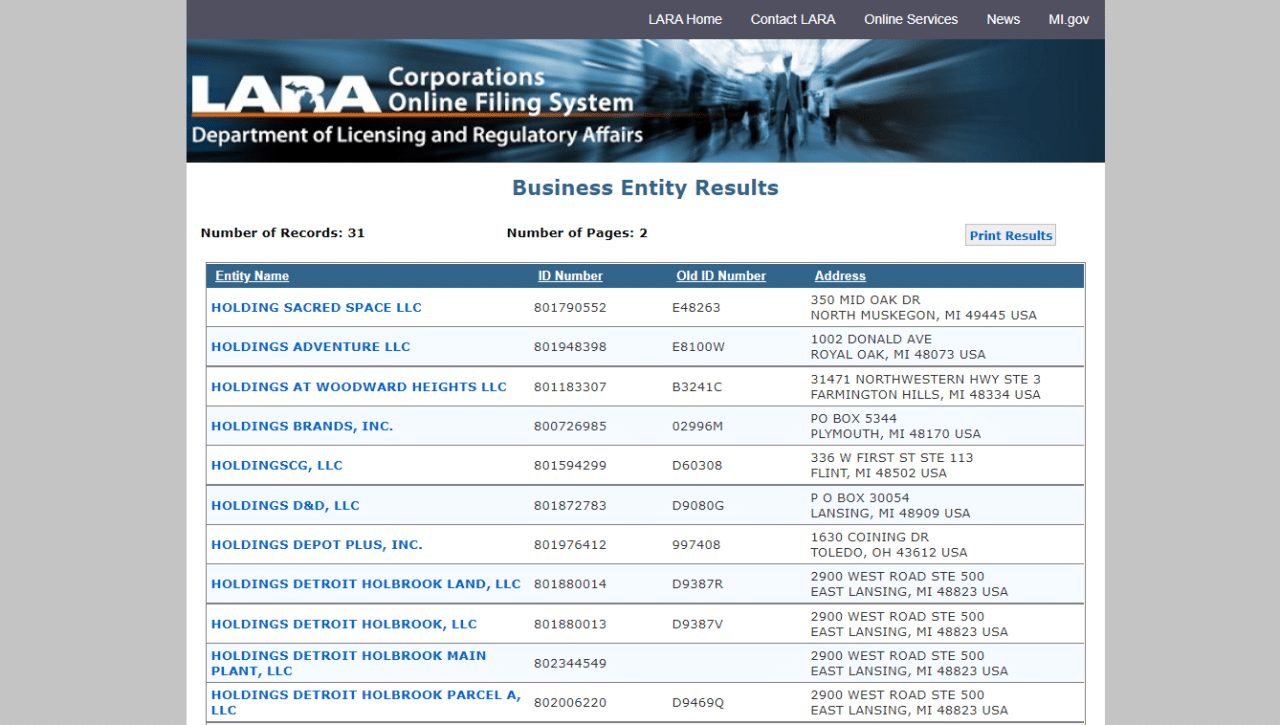The height and width of the screenshot is (725, 1280).
Task: Visit MI.gov from top bar
Action: (x=1069, y=19)
